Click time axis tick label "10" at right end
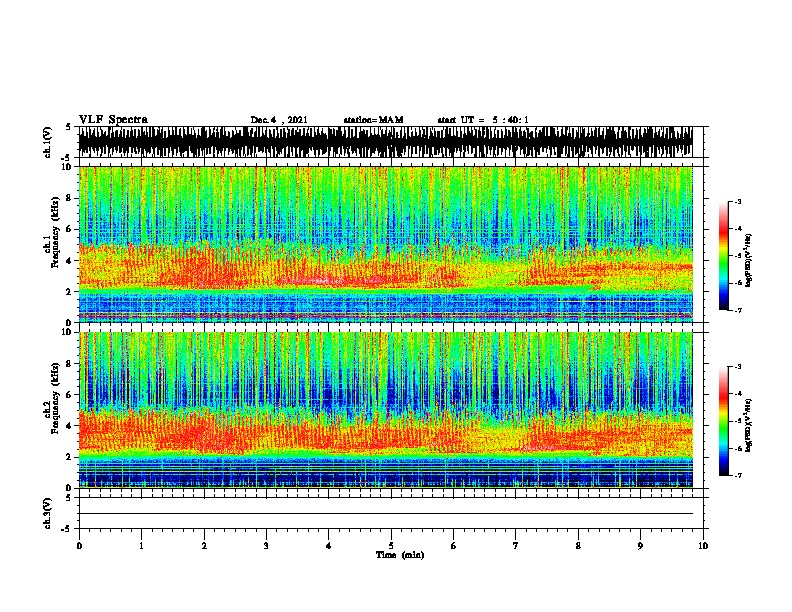The width and height of the screenshot is (792, 612). coord(703,546)
